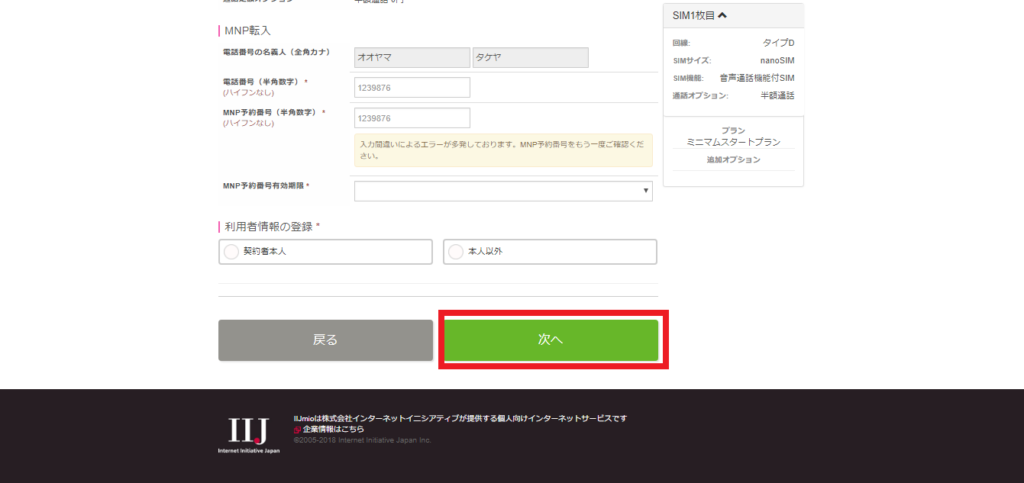Image resolution: width=1024 pixels, height=483 pixels.
Task: Click the green 次へ button
Action: pos(551,340)
